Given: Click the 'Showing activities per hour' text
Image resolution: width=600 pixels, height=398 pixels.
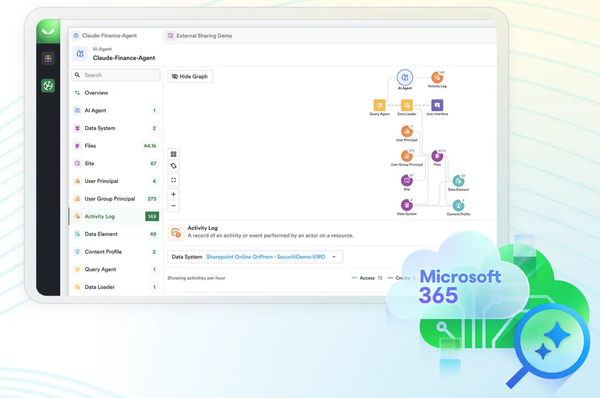Looking at the screenshot, I should pyautogui.click(x=196, y=278).
